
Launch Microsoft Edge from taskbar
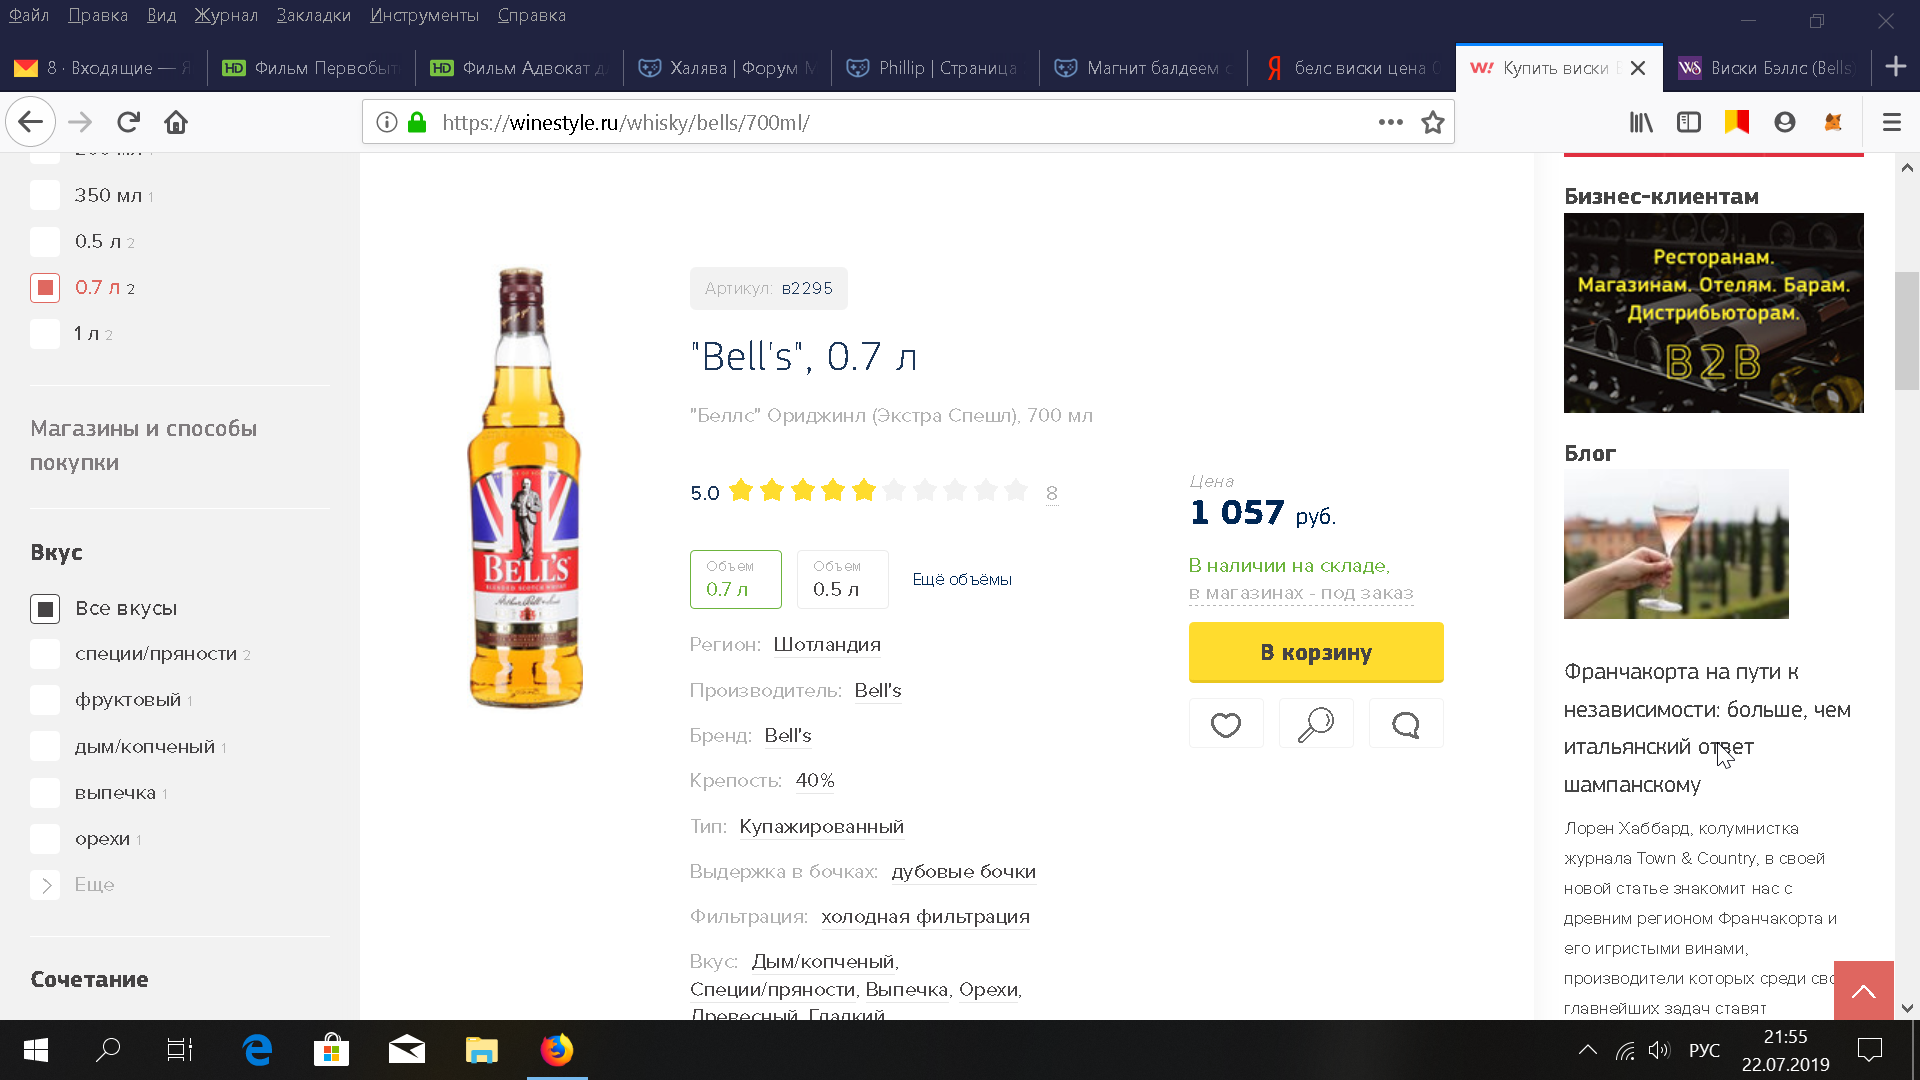257,1050
